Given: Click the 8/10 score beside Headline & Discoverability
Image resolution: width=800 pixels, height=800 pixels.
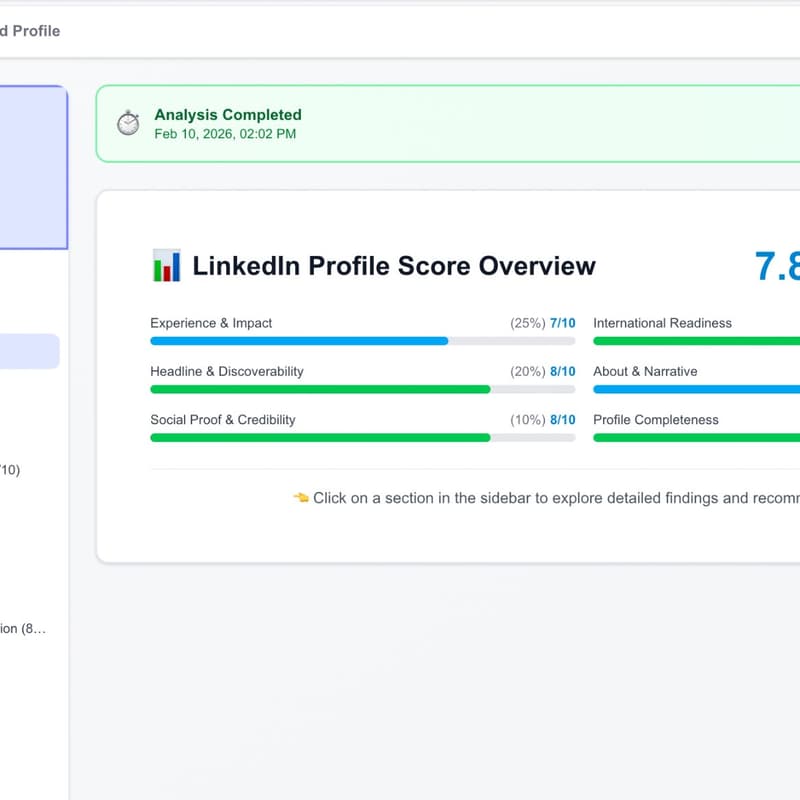Looking at the screenshot, I should pos(565,371).
